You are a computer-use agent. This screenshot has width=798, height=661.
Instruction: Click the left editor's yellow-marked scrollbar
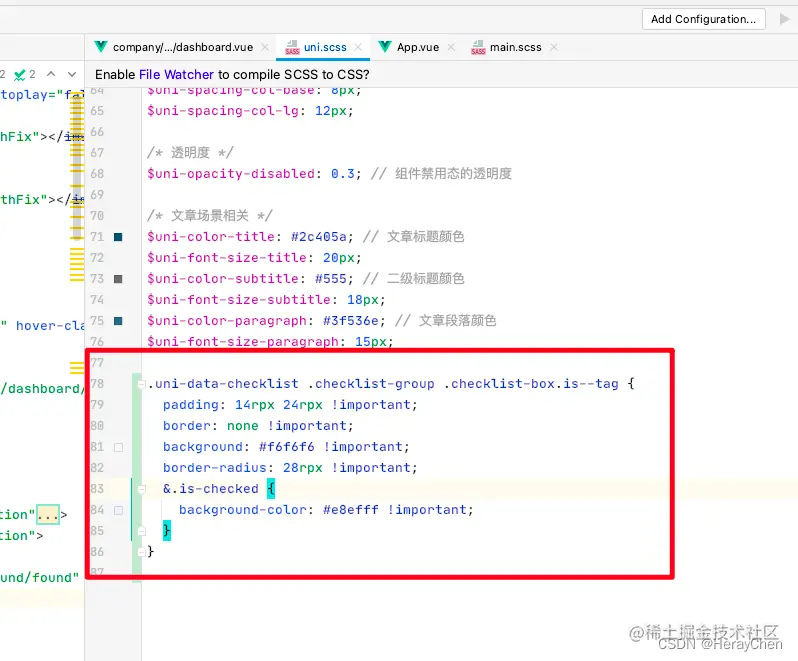coord(77,188)
